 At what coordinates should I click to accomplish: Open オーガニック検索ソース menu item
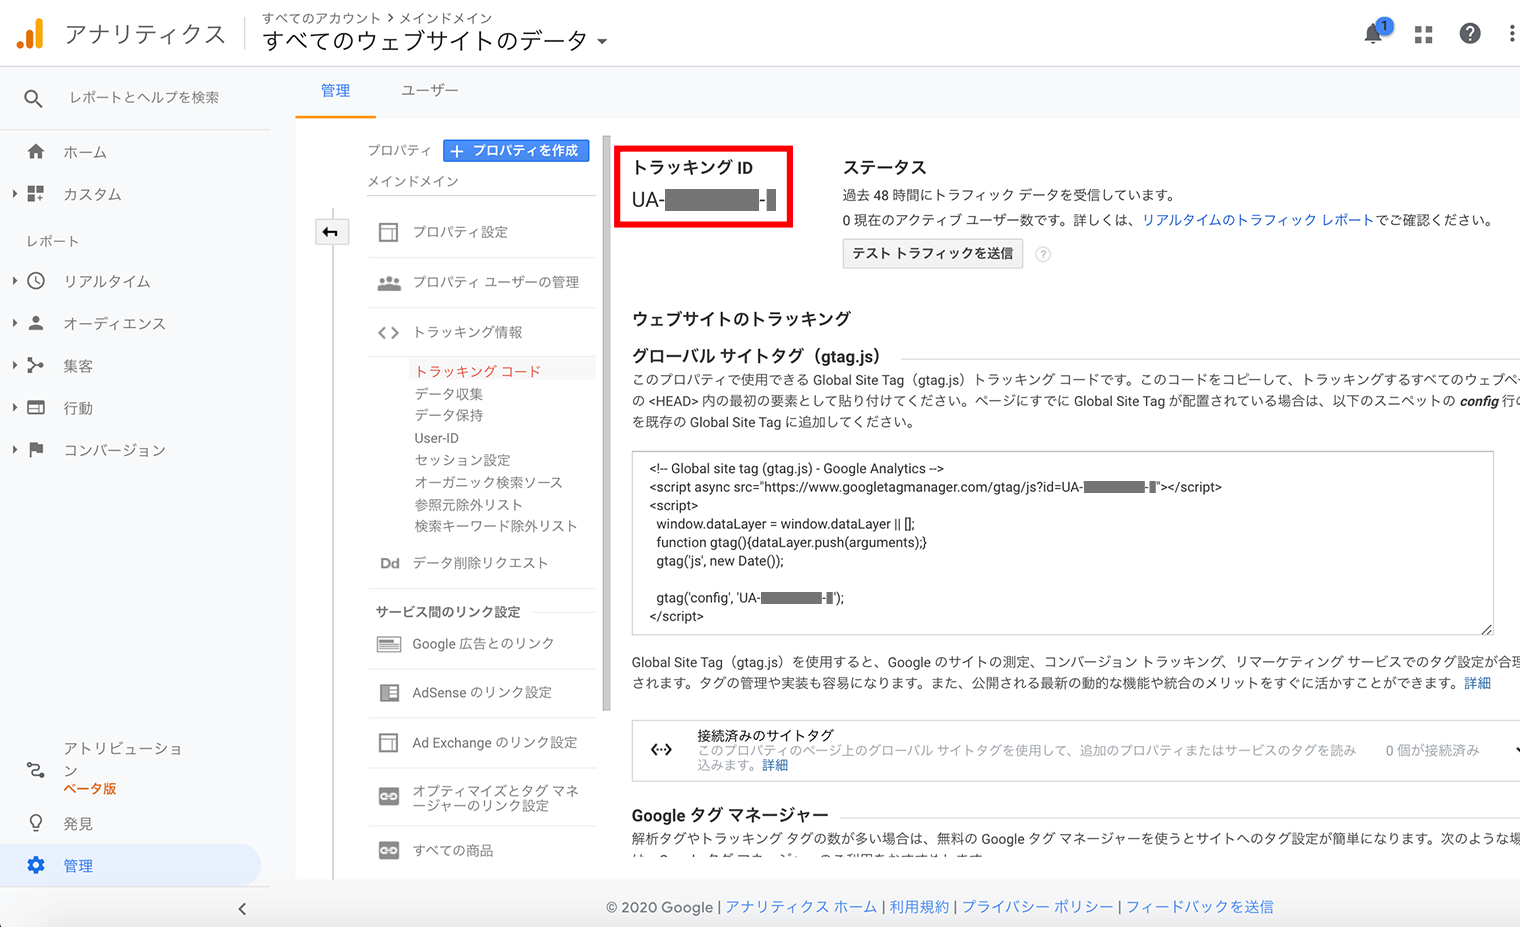click(488, 482)
